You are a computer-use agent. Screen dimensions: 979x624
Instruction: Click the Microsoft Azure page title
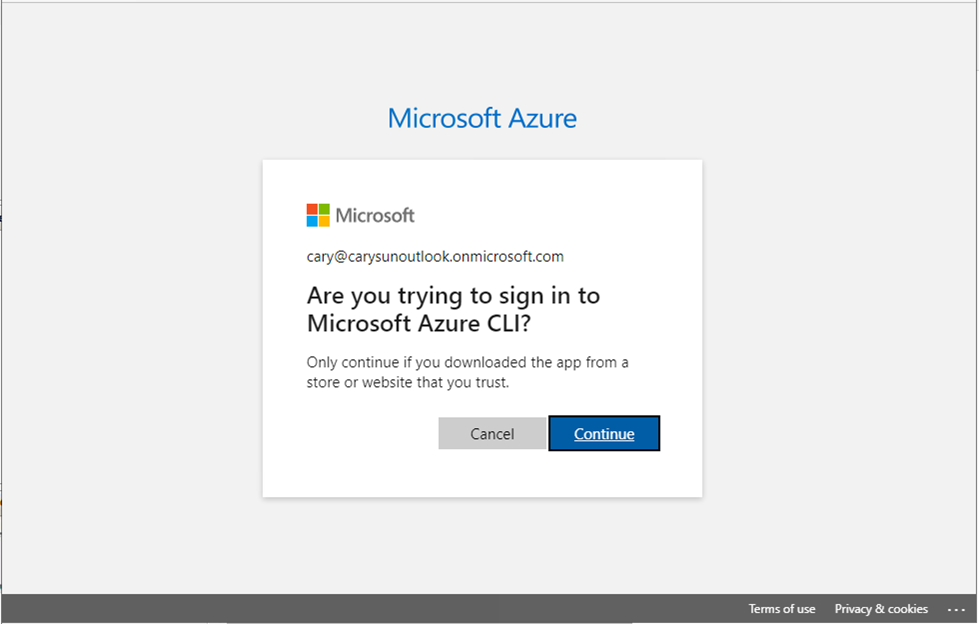tap(482, 118)
